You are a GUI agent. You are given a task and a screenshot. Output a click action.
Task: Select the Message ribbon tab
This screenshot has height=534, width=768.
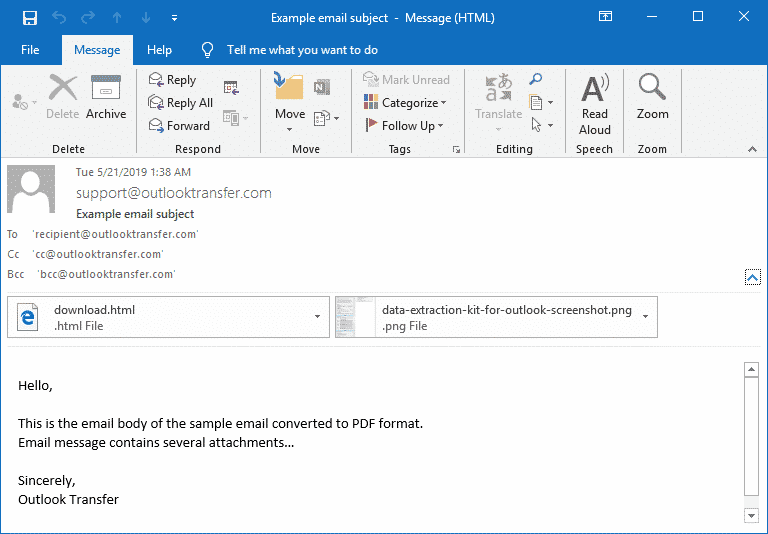click(x=97, y=50)
